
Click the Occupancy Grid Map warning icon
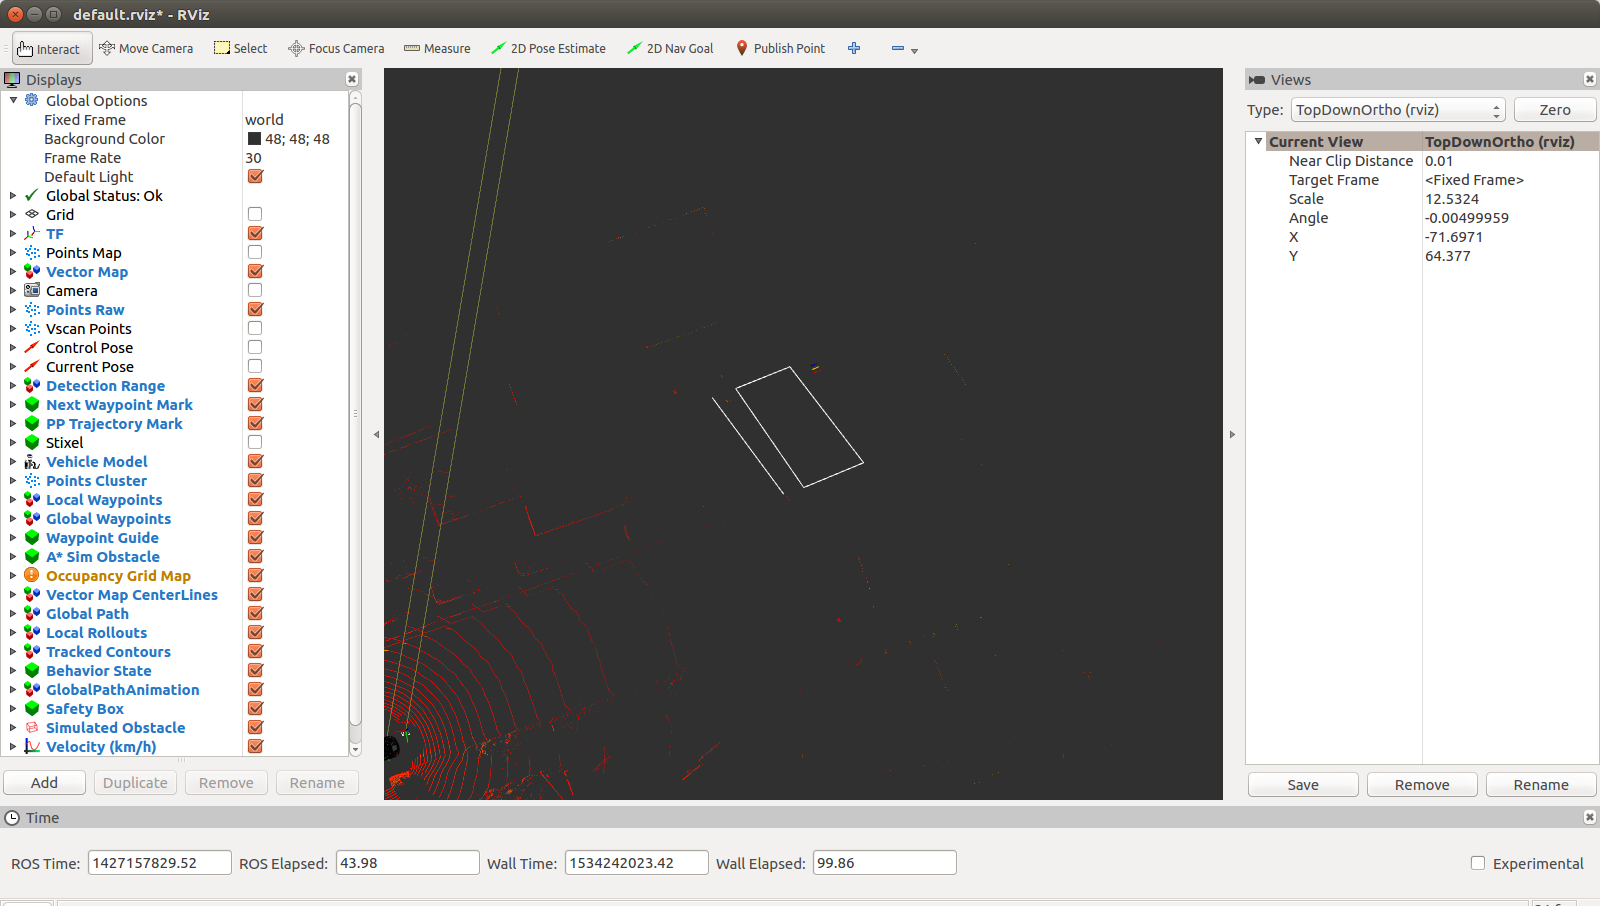click(x=32, y=575)
